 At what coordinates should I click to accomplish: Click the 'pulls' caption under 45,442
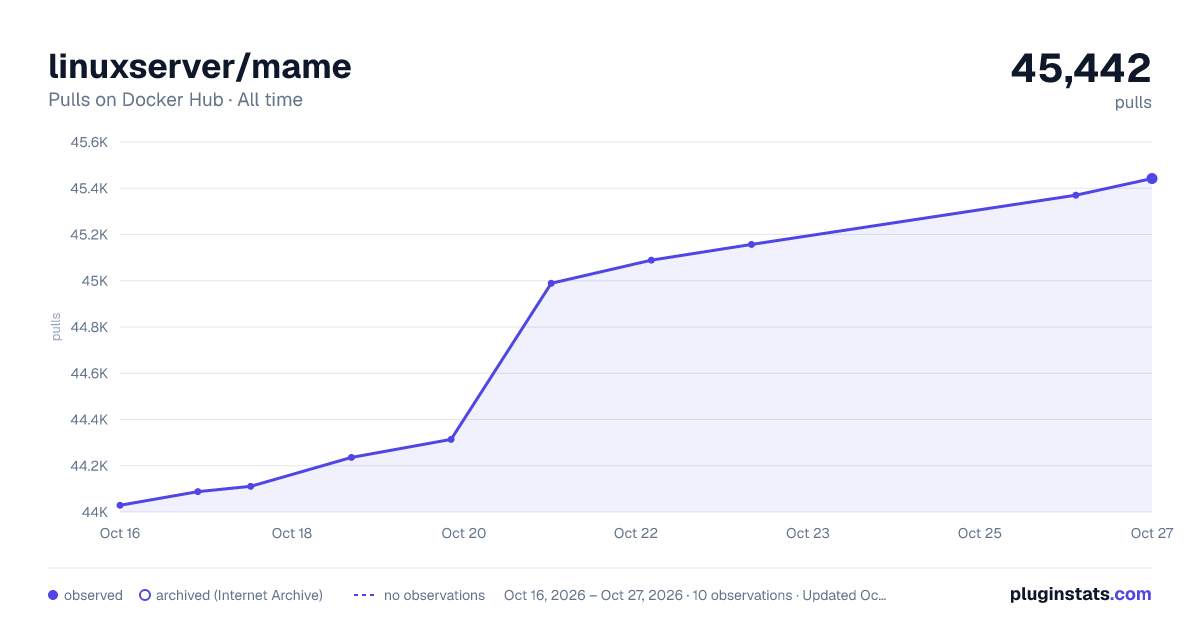(1133, 102)
